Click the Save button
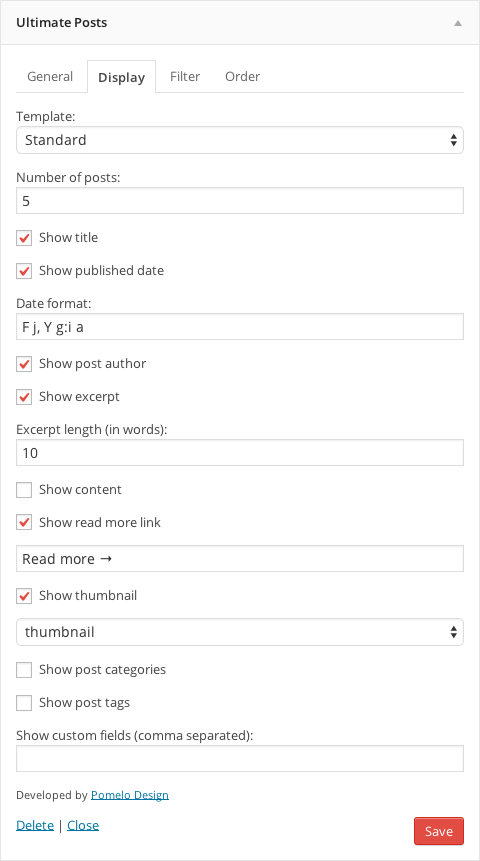This screenshot has width=480, height=861. (439, 831)
